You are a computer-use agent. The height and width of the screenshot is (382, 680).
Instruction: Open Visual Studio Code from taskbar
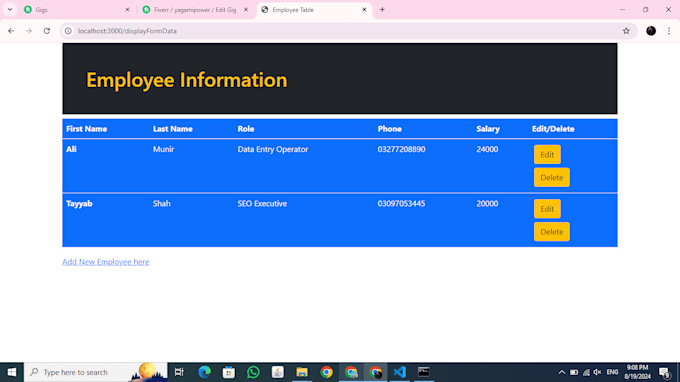tap(399, 372)
